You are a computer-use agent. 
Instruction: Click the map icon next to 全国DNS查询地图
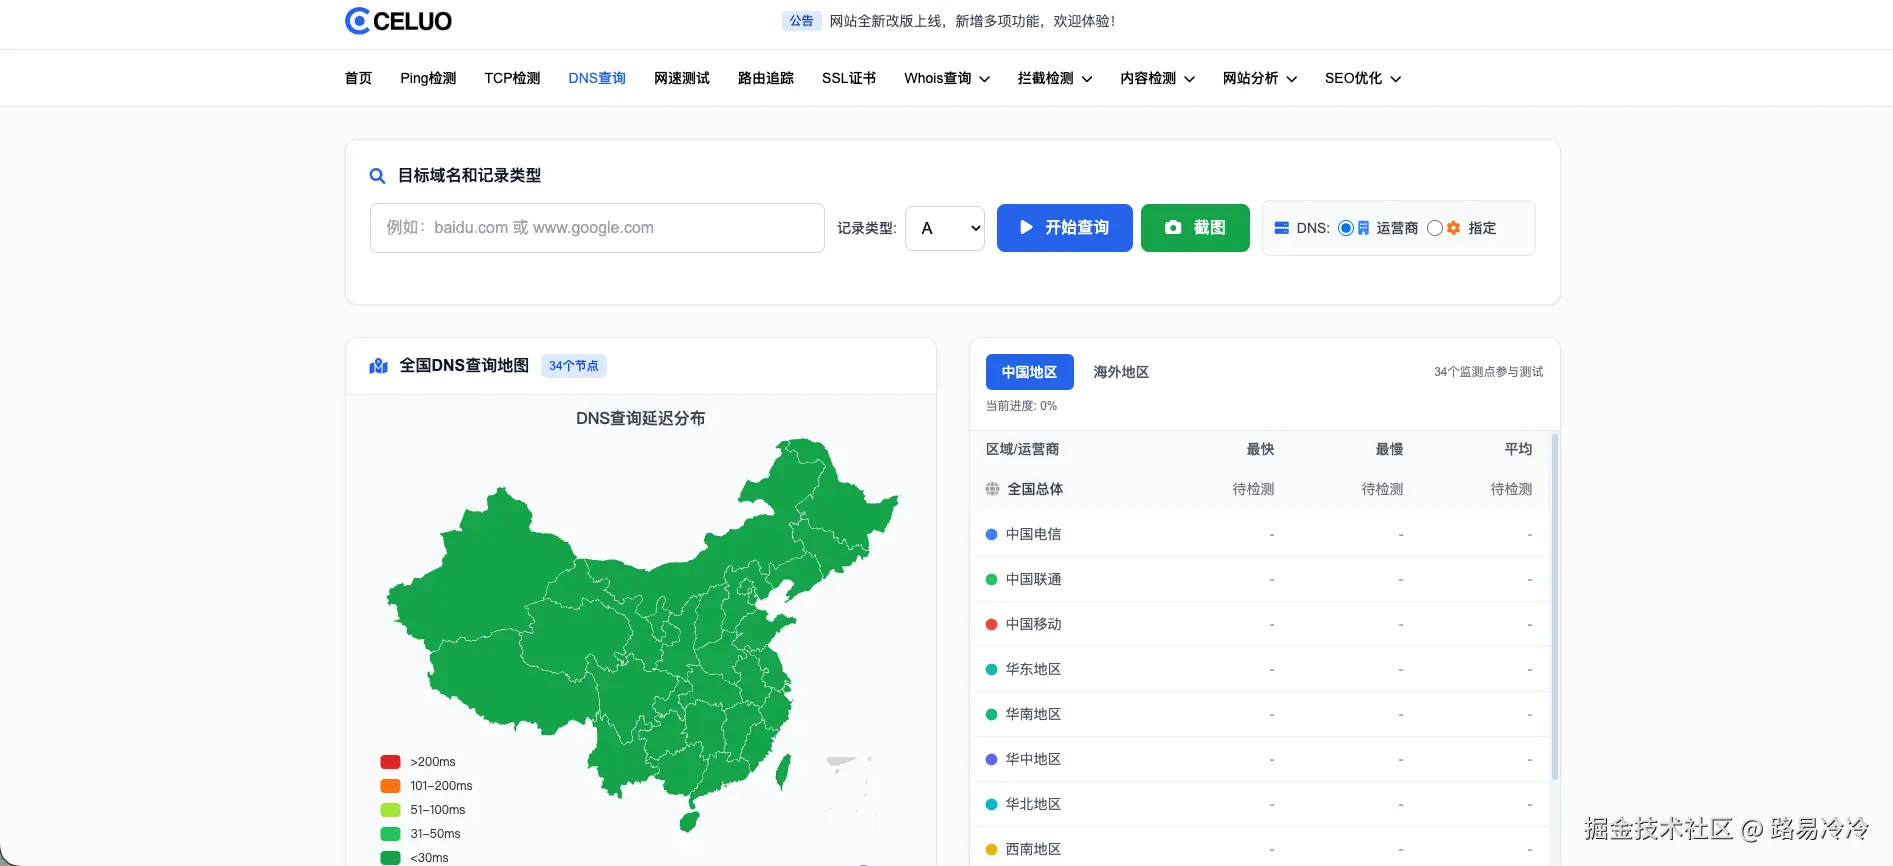pos(379,366)
